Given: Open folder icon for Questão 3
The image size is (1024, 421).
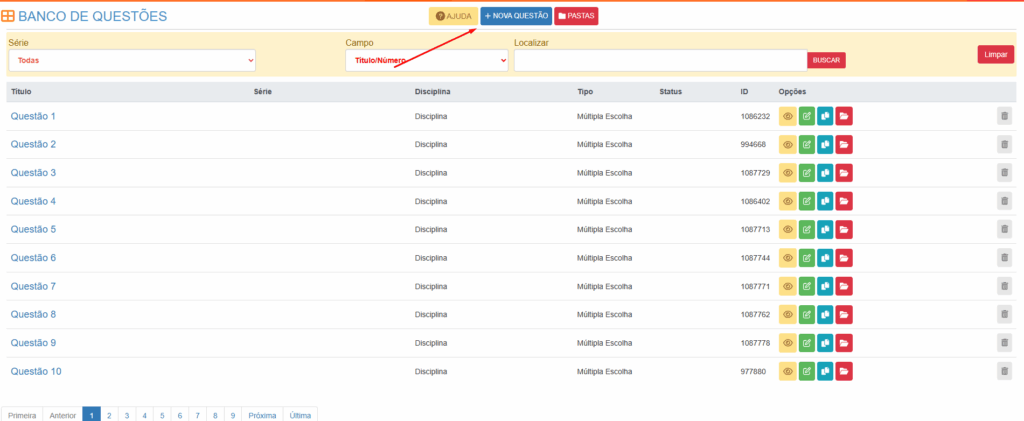Looking at the screenshot, I should [844, 173].
